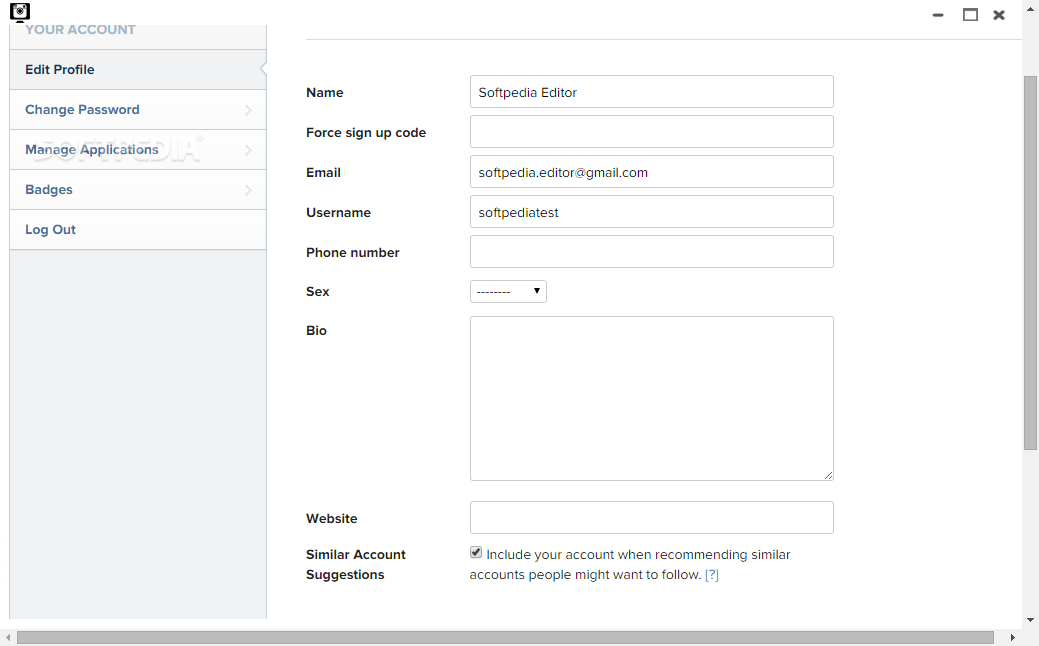Click chevron arrow next to Change Password

[248, 110]
